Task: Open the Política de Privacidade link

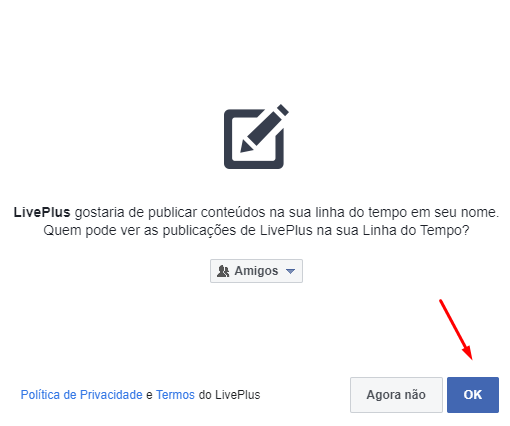Action: tap(81, 395)
